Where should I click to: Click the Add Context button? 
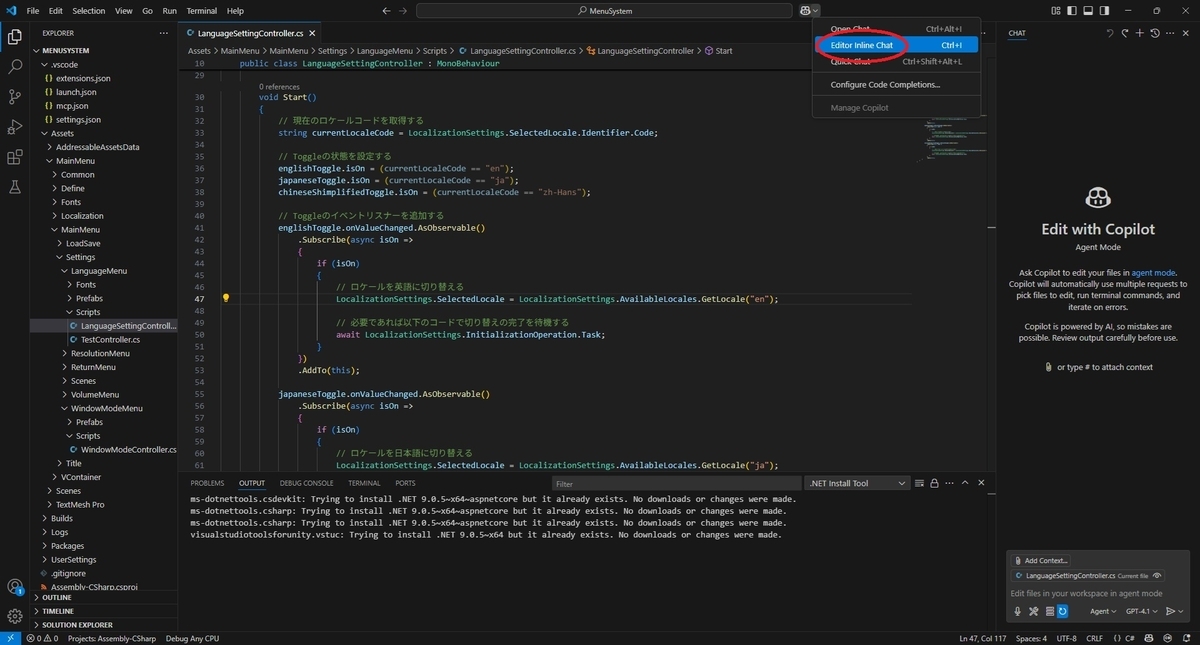pos(1041,561)
